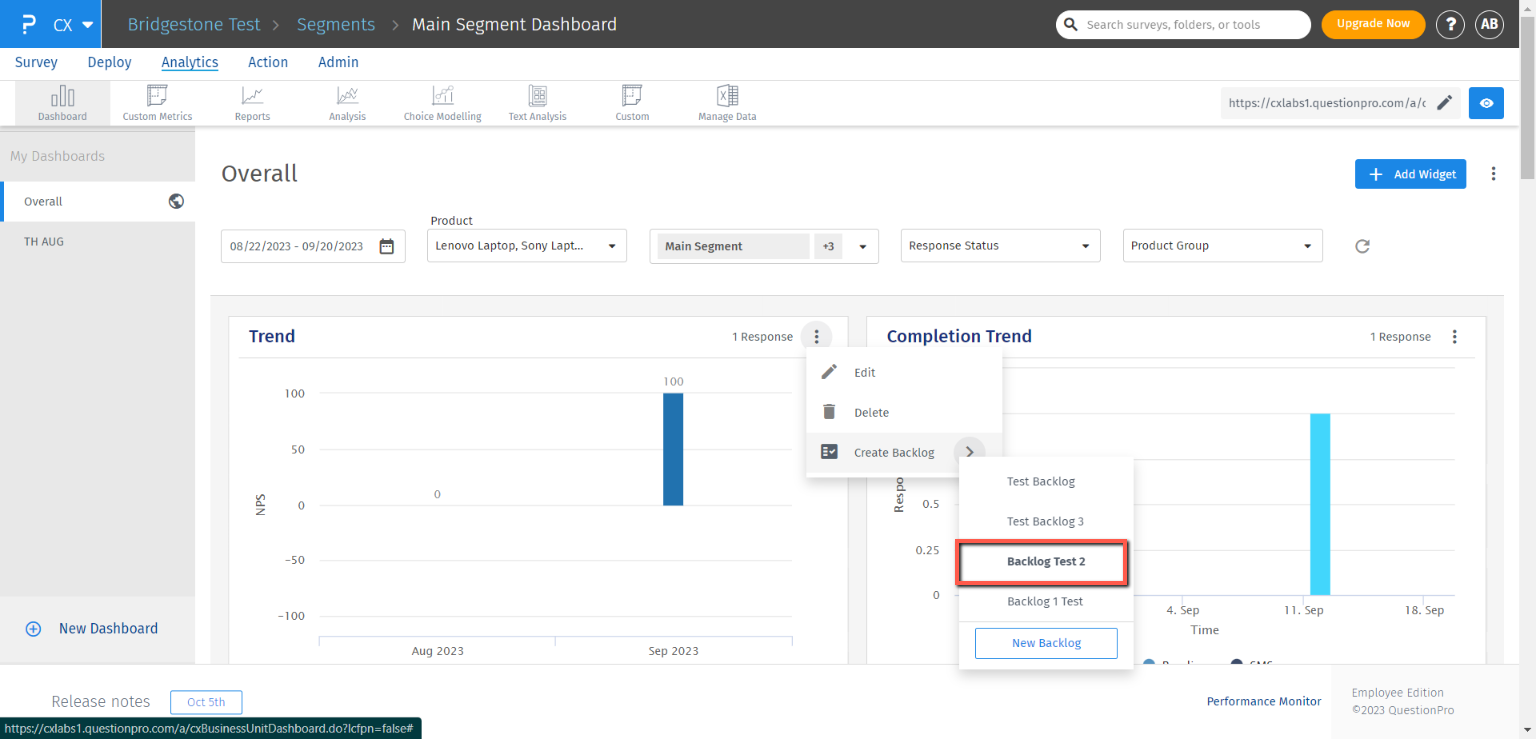Open Text Analysis from the toolbar
The image size is (1536, 739).
(537, 103)
